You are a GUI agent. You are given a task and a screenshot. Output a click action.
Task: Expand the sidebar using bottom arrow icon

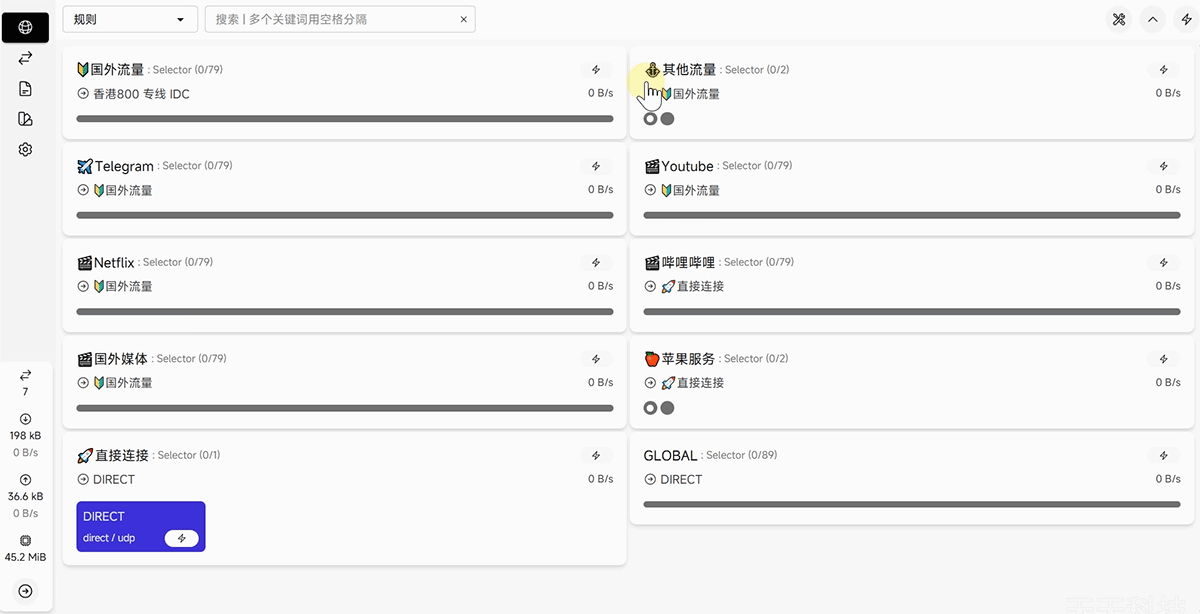point(25,591)
